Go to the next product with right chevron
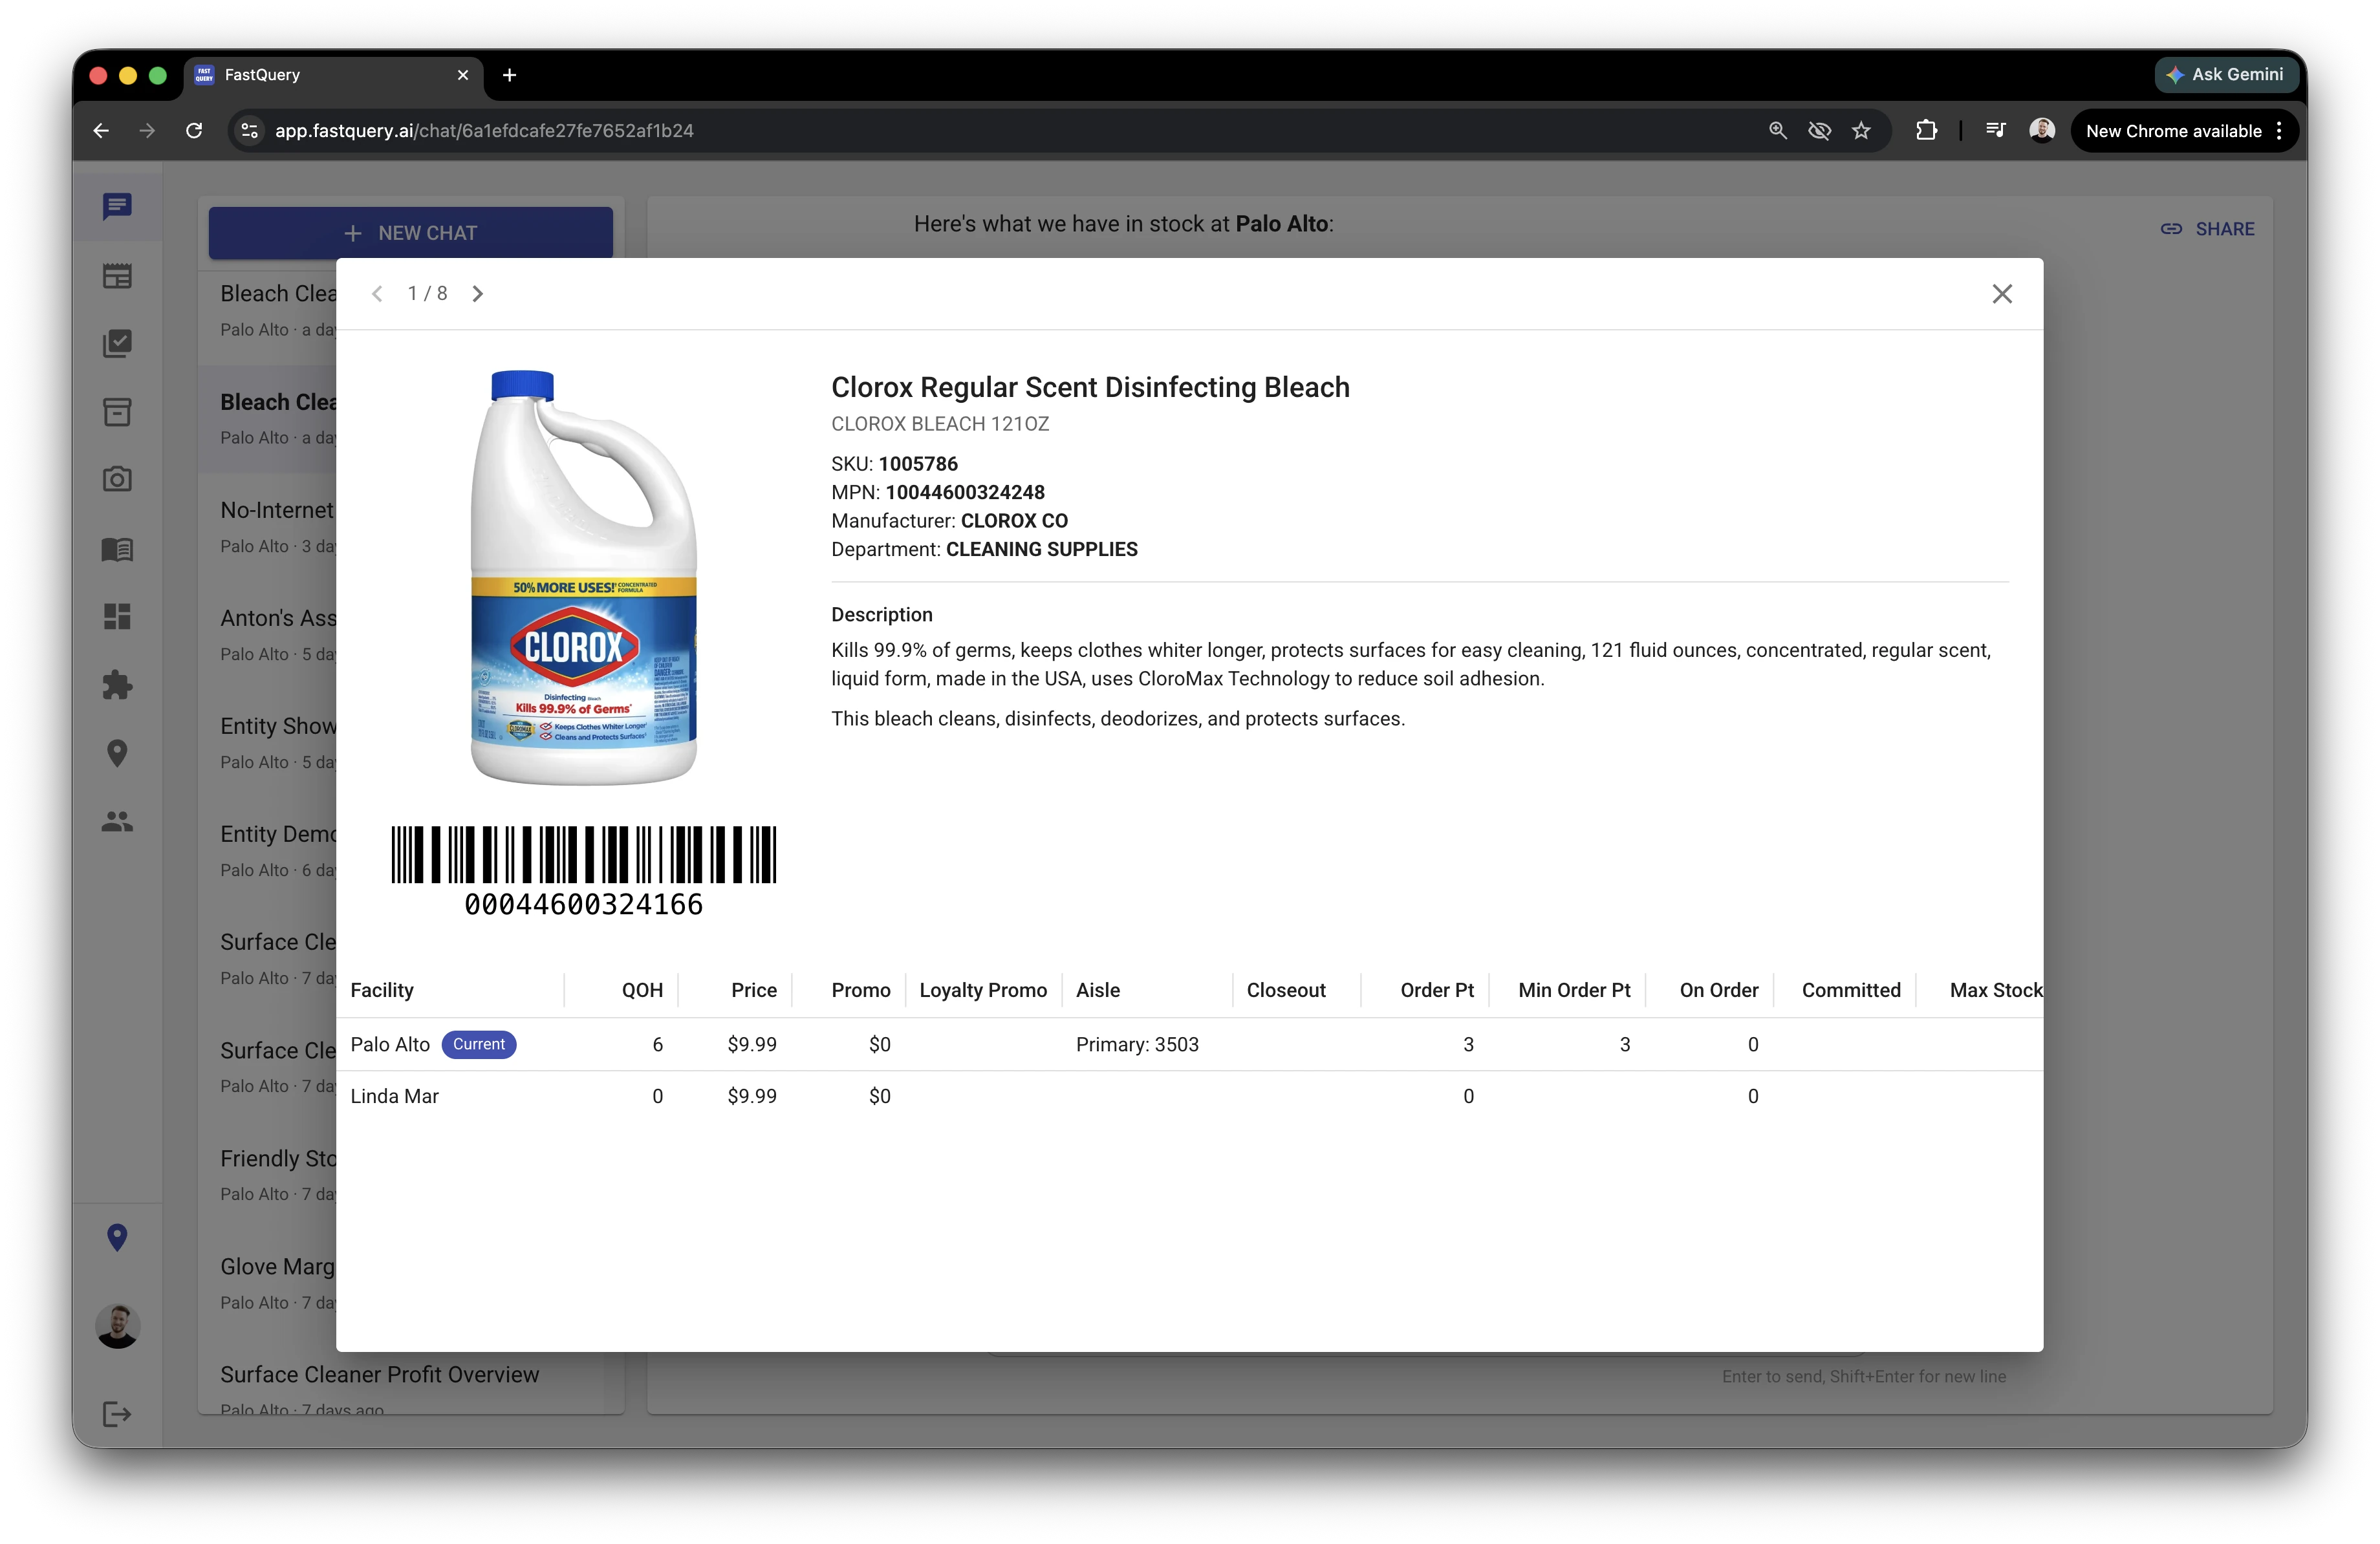Viewport: 2380px width, 1544px height. [x=478, y=294]
